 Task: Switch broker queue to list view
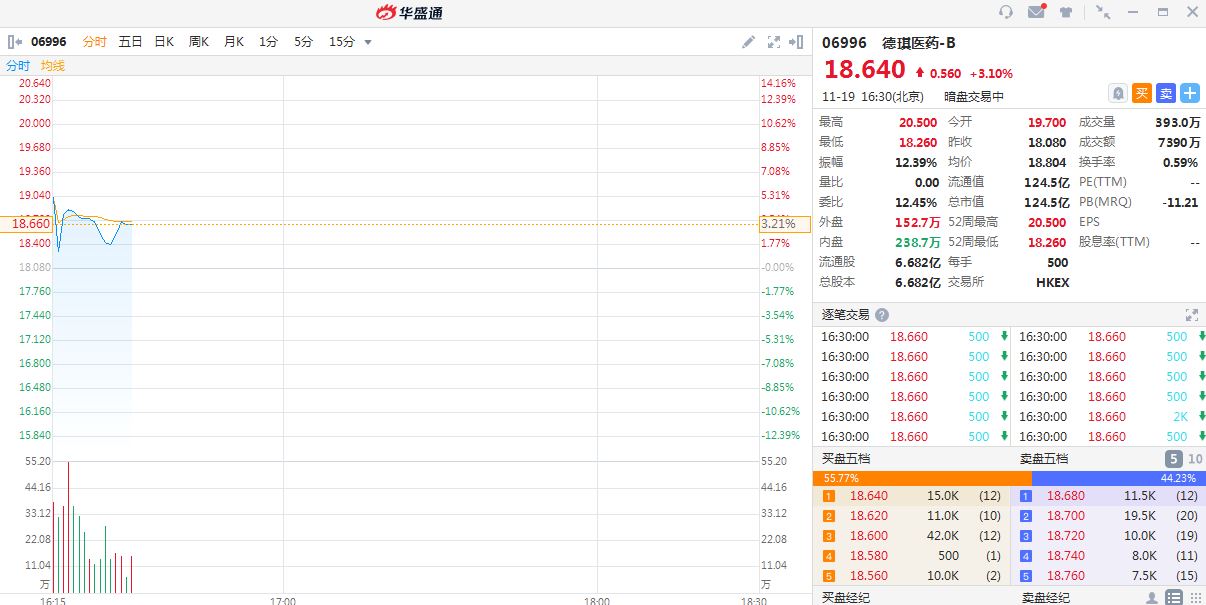click(x=1175, y=598)
